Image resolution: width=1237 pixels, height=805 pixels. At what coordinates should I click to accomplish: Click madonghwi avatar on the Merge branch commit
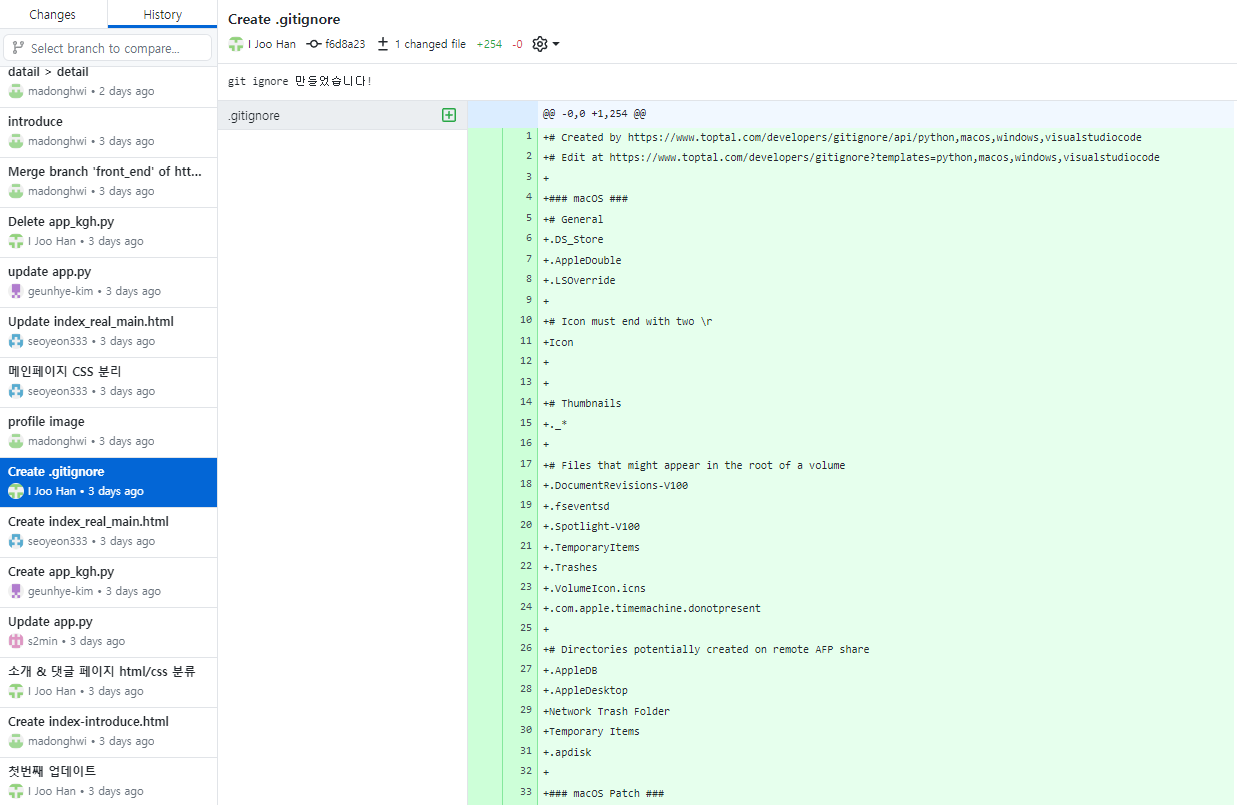[x=15, y=191]
